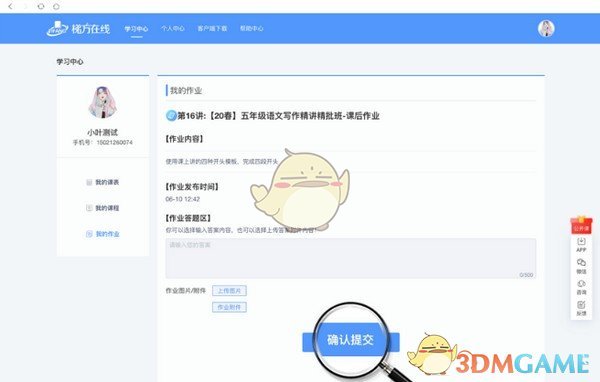Open 我的课表 in the left sidebar
Image resolution: width=600 pixels, height=382 pixels.
(103, 182)
